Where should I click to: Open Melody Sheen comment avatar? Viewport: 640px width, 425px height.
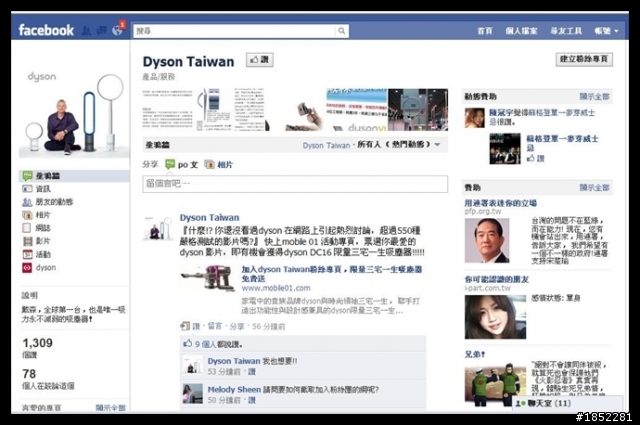(192, 394)
